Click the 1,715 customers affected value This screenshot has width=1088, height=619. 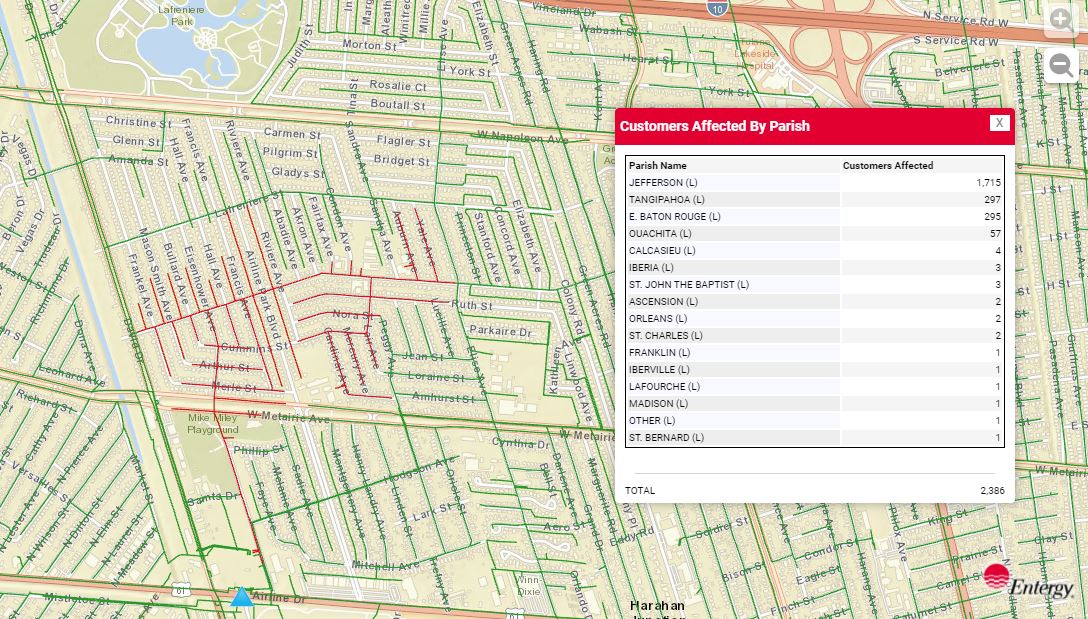click(988, 183)
